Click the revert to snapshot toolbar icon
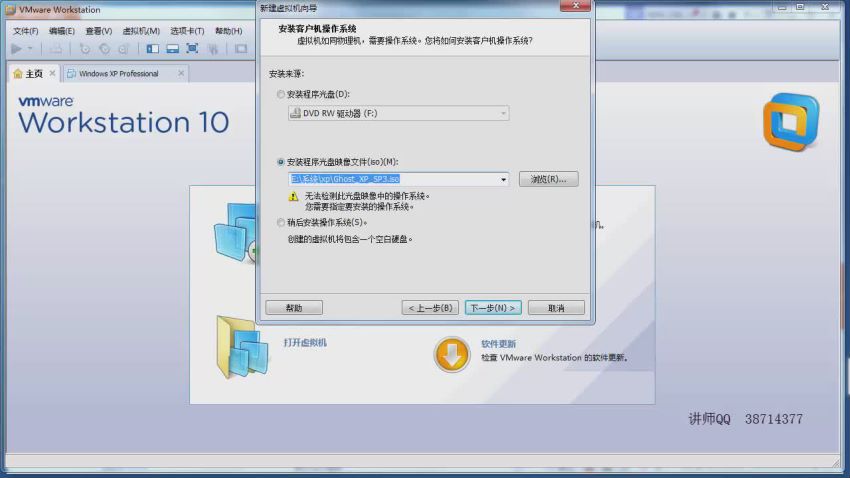Viewport: 850px width, 478px height. pos(104,49)
